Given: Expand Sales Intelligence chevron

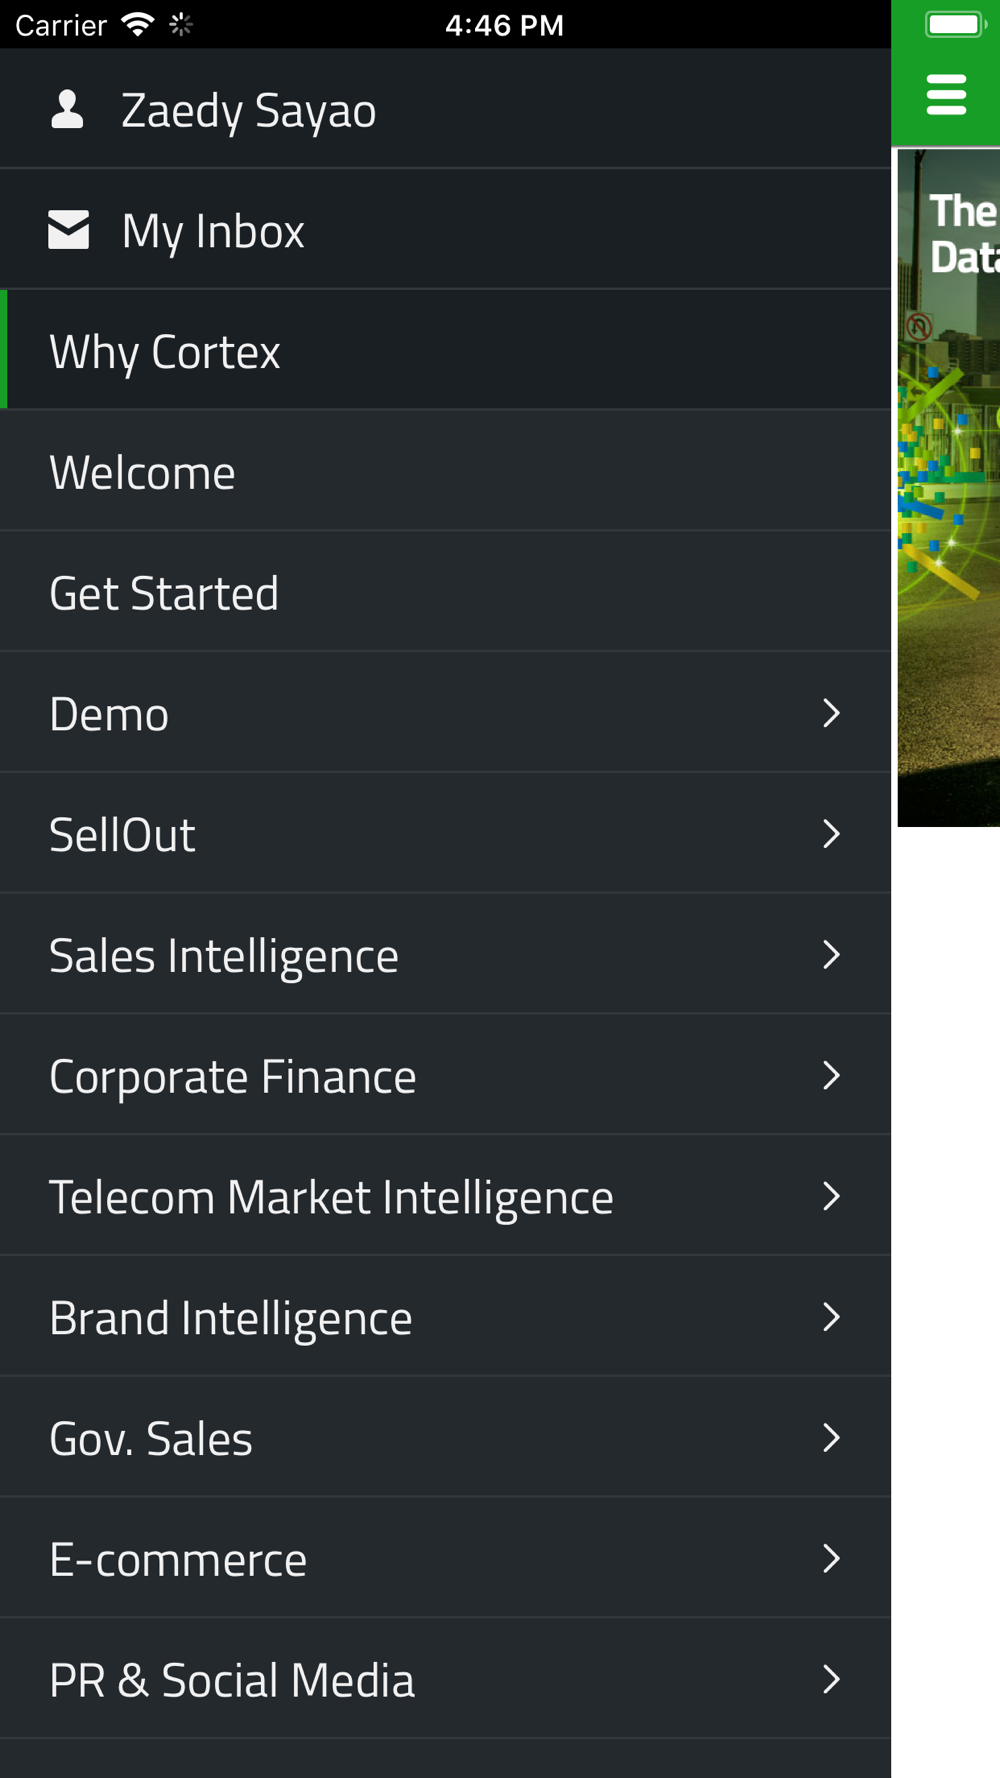Looking at the screenshot, I should click(830, 955).
